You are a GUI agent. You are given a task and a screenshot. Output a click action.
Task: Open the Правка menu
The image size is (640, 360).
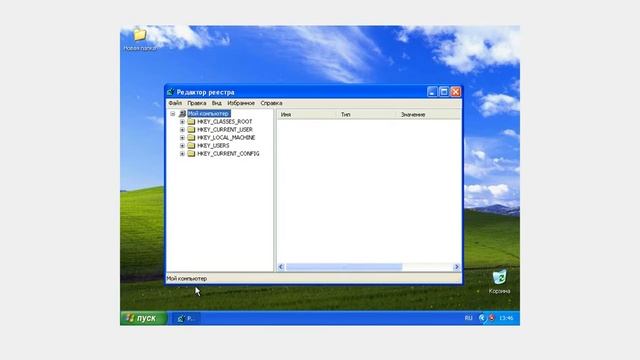197,103
